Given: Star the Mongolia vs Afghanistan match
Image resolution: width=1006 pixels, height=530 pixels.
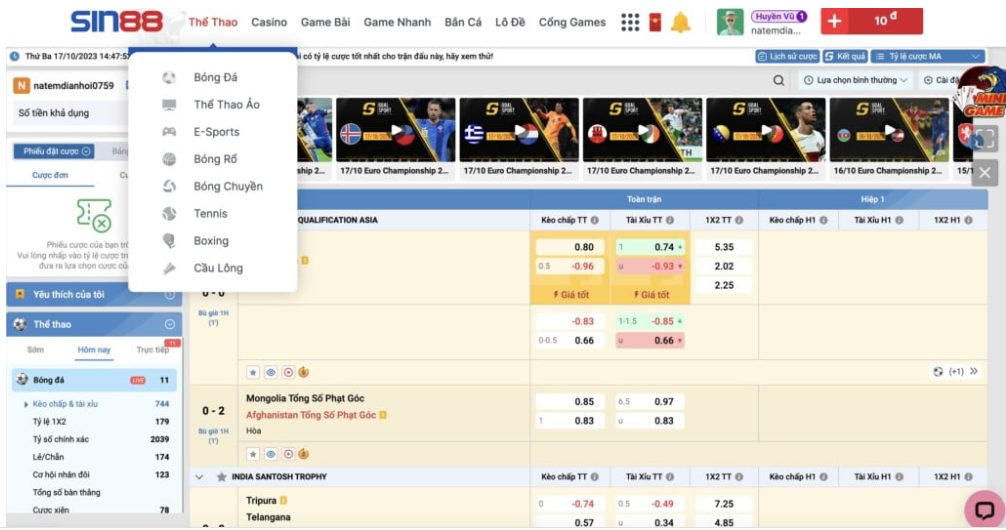Looking at the screenshot, I should click(254, 454).
